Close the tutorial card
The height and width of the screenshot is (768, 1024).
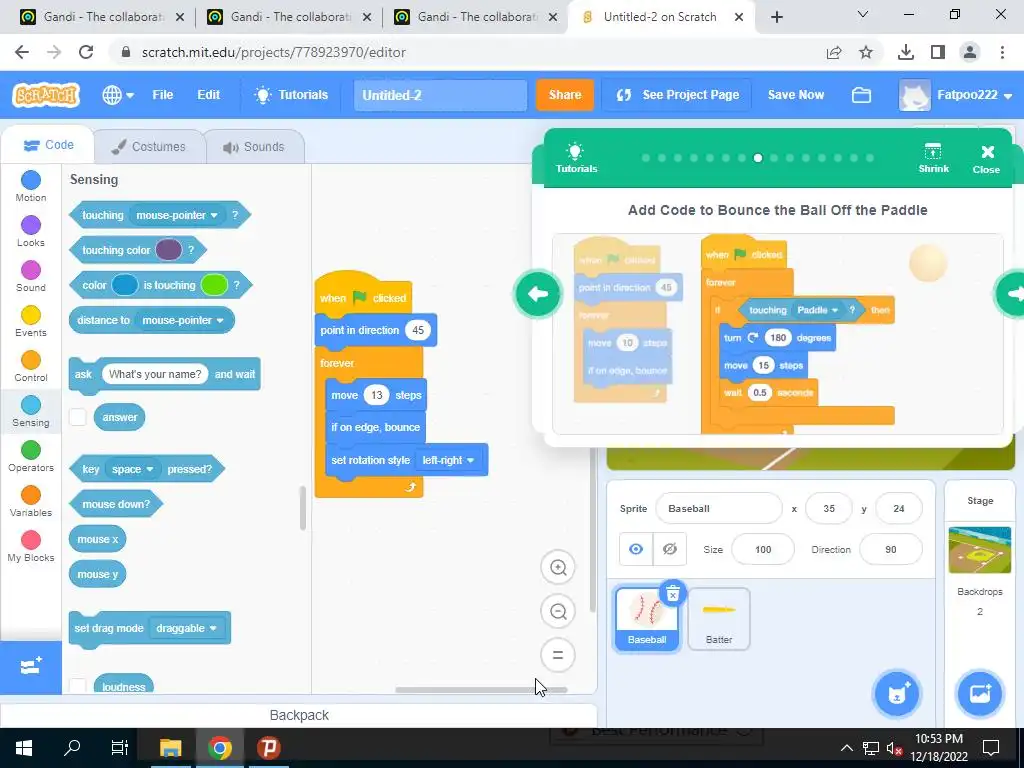pyautogui.click(x=986, y=159)
